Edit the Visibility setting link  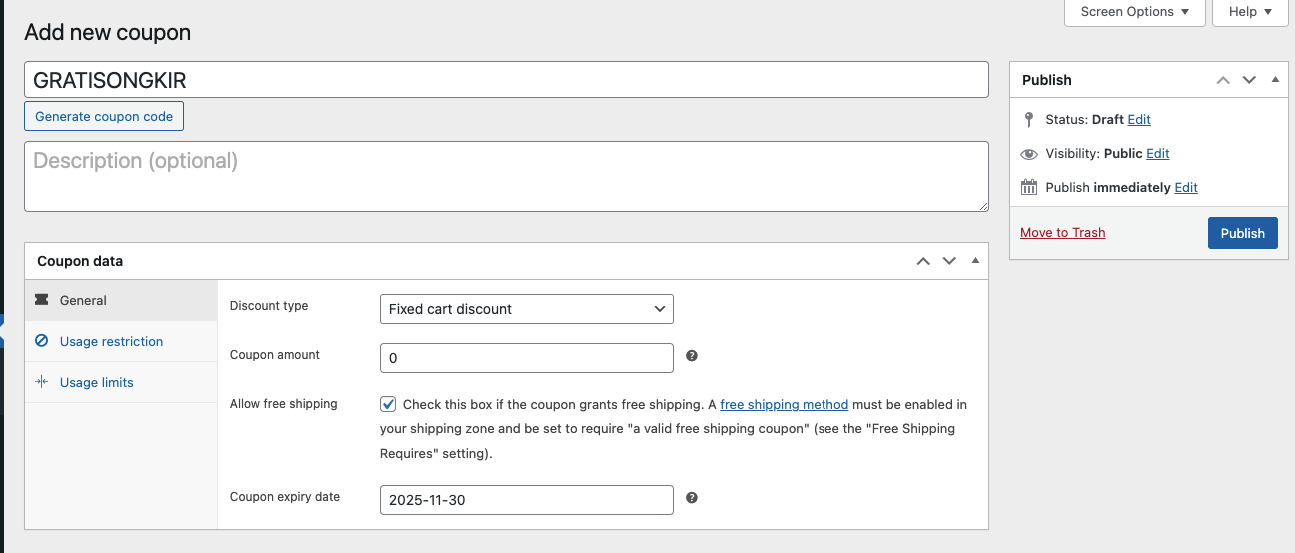click(1157, 154)
